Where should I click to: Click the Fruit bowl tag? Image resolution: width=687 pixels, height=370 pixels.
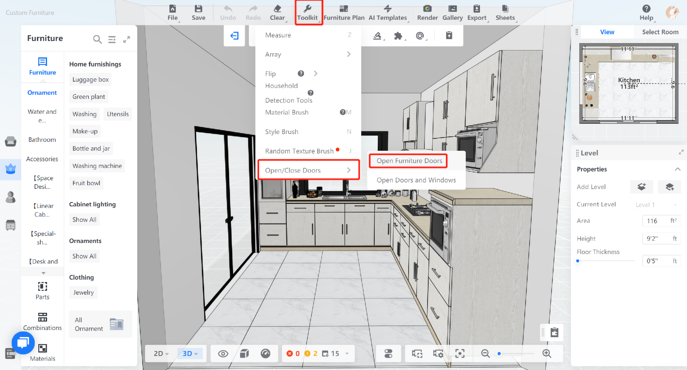coord(86,183)
